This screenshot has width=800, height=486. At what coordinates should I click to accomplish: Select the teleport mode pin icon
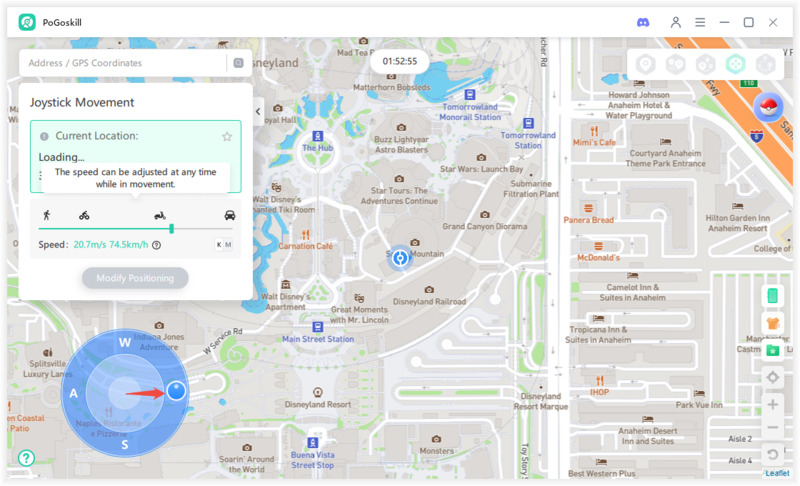(x=646, y=64)
